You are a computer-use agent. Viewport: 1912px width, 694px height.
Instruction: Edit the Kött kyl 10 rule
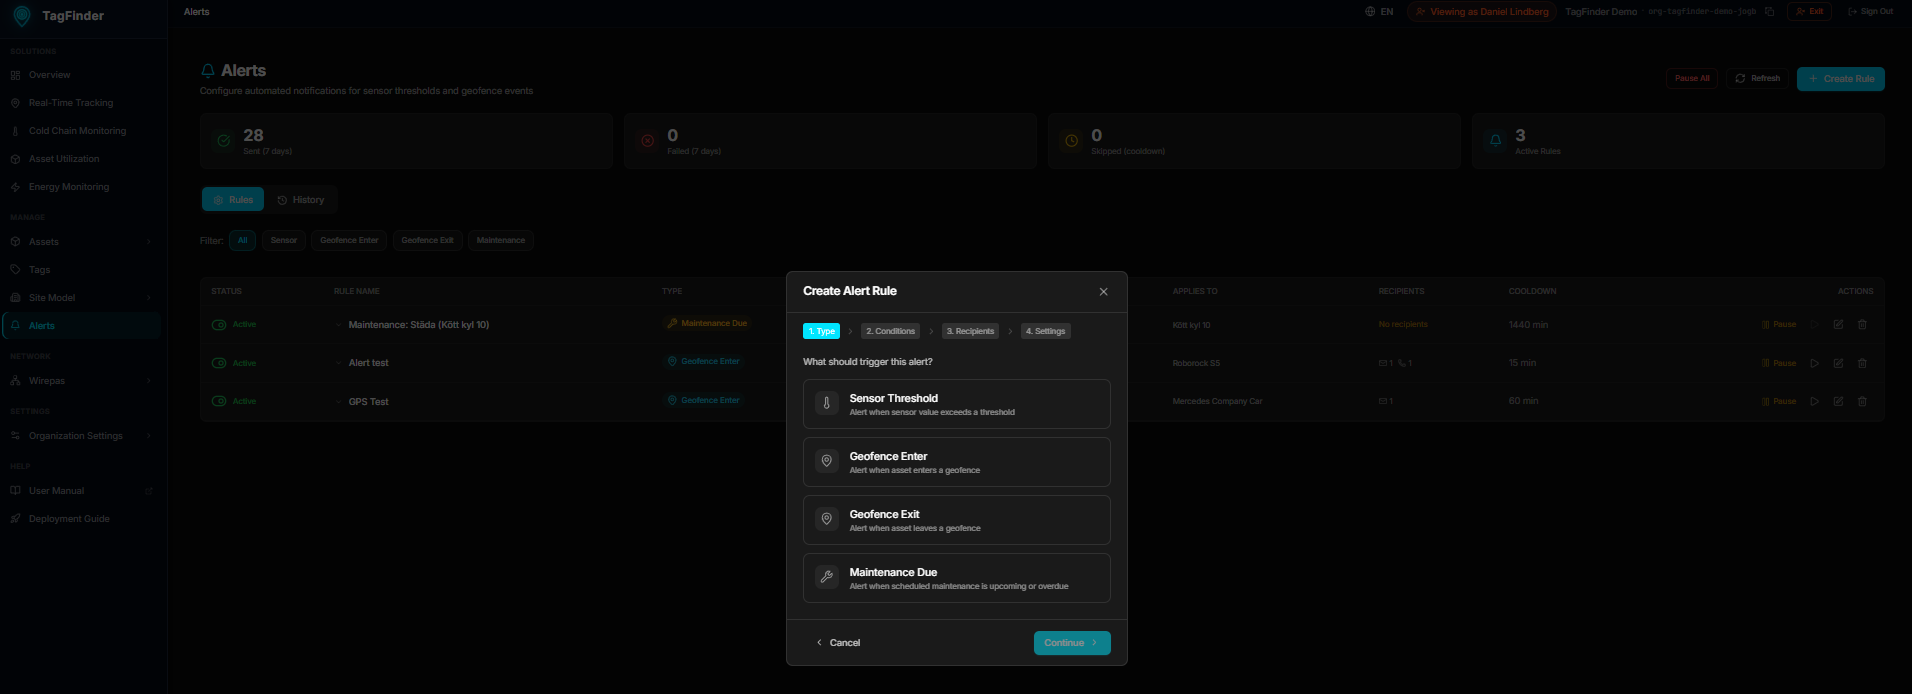pos(1838,325)
